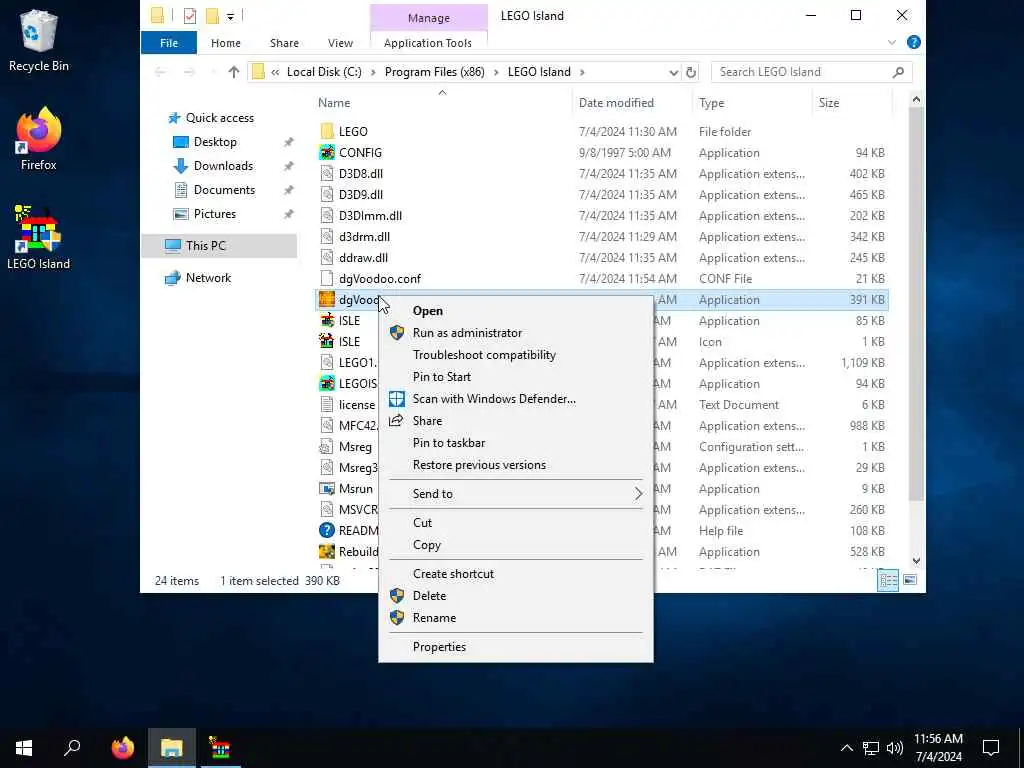
Task: Click the Properties quick access toolbar icon
Action: pos(189,16)
